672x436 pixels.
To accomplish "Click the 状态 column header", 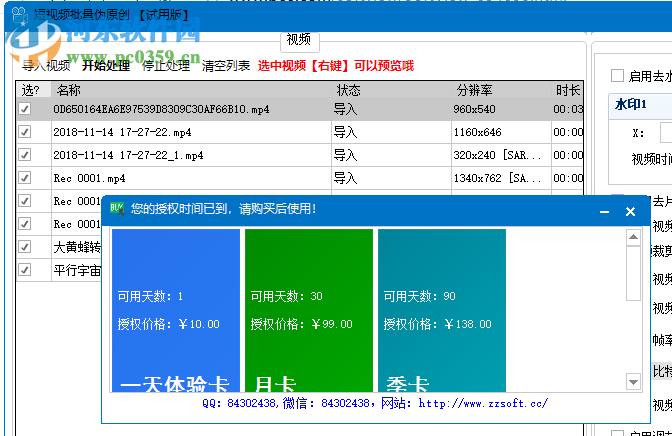I will [391, 90].
